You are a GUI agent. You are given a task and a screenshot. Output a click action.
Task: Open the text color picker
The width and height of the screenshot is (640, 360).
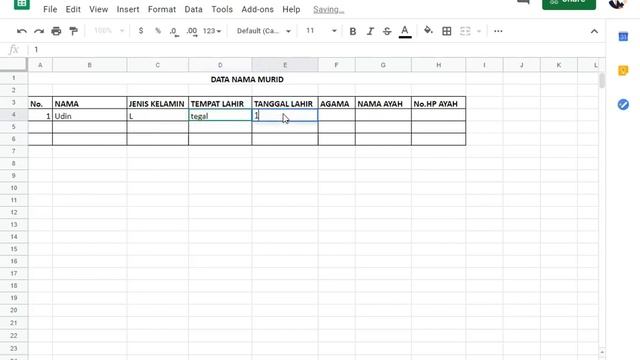[405, 31]
